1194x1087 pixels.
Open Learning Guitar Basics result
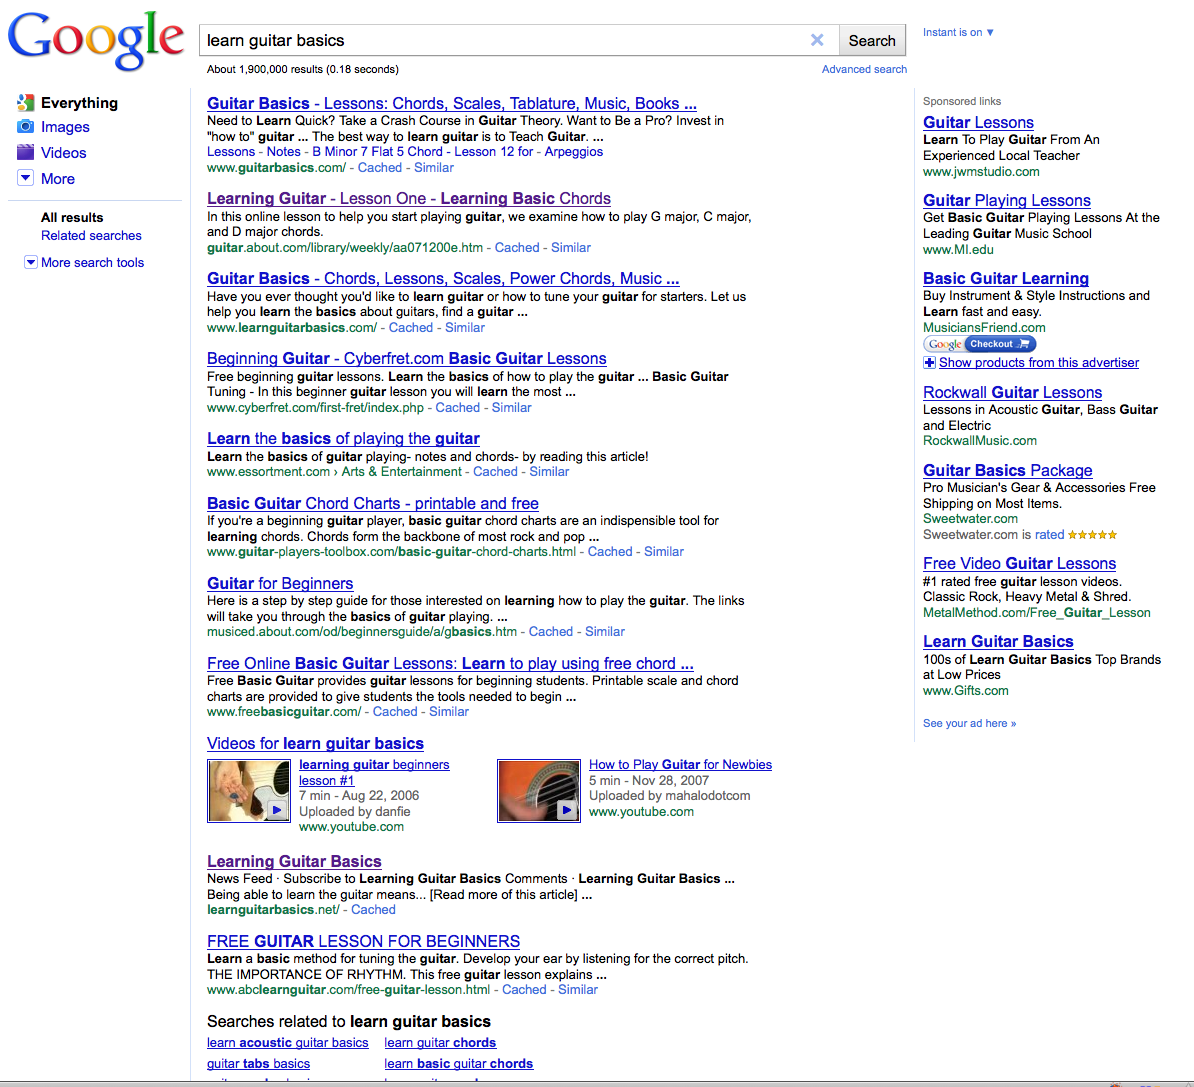(x=294, y=862)
